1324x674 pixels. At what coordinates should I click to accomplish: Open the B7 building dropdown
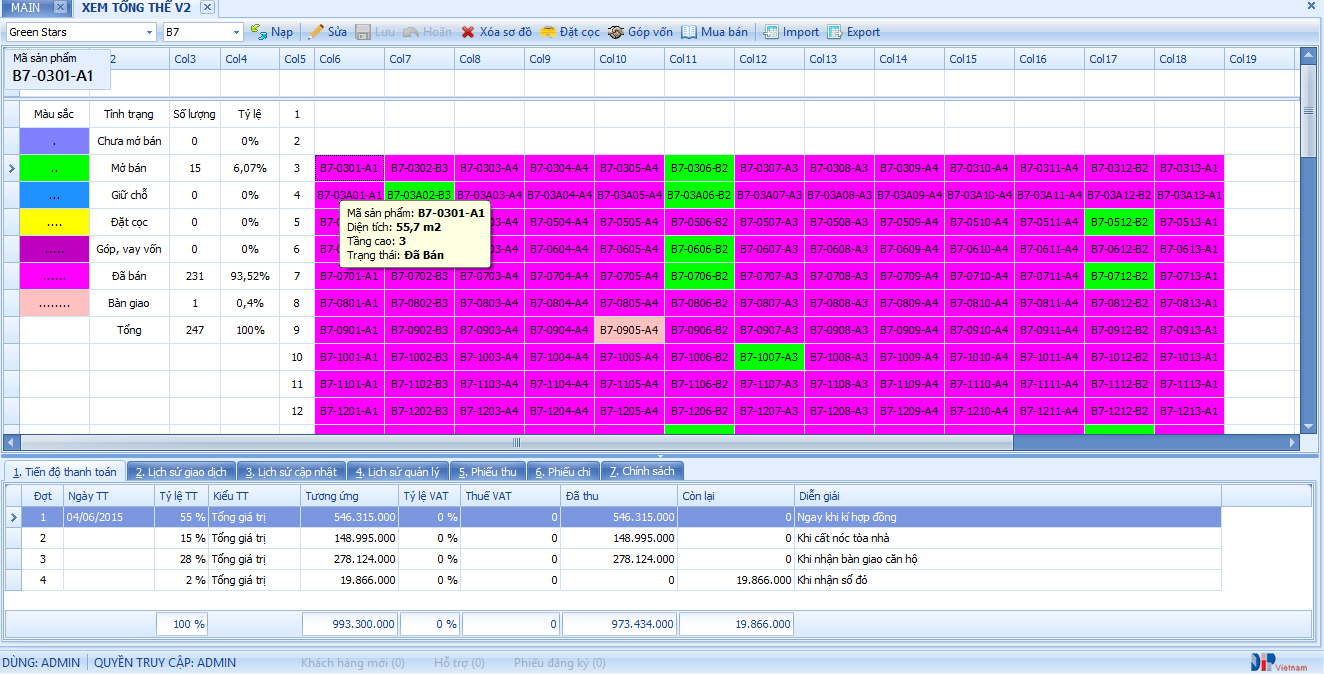235,32
